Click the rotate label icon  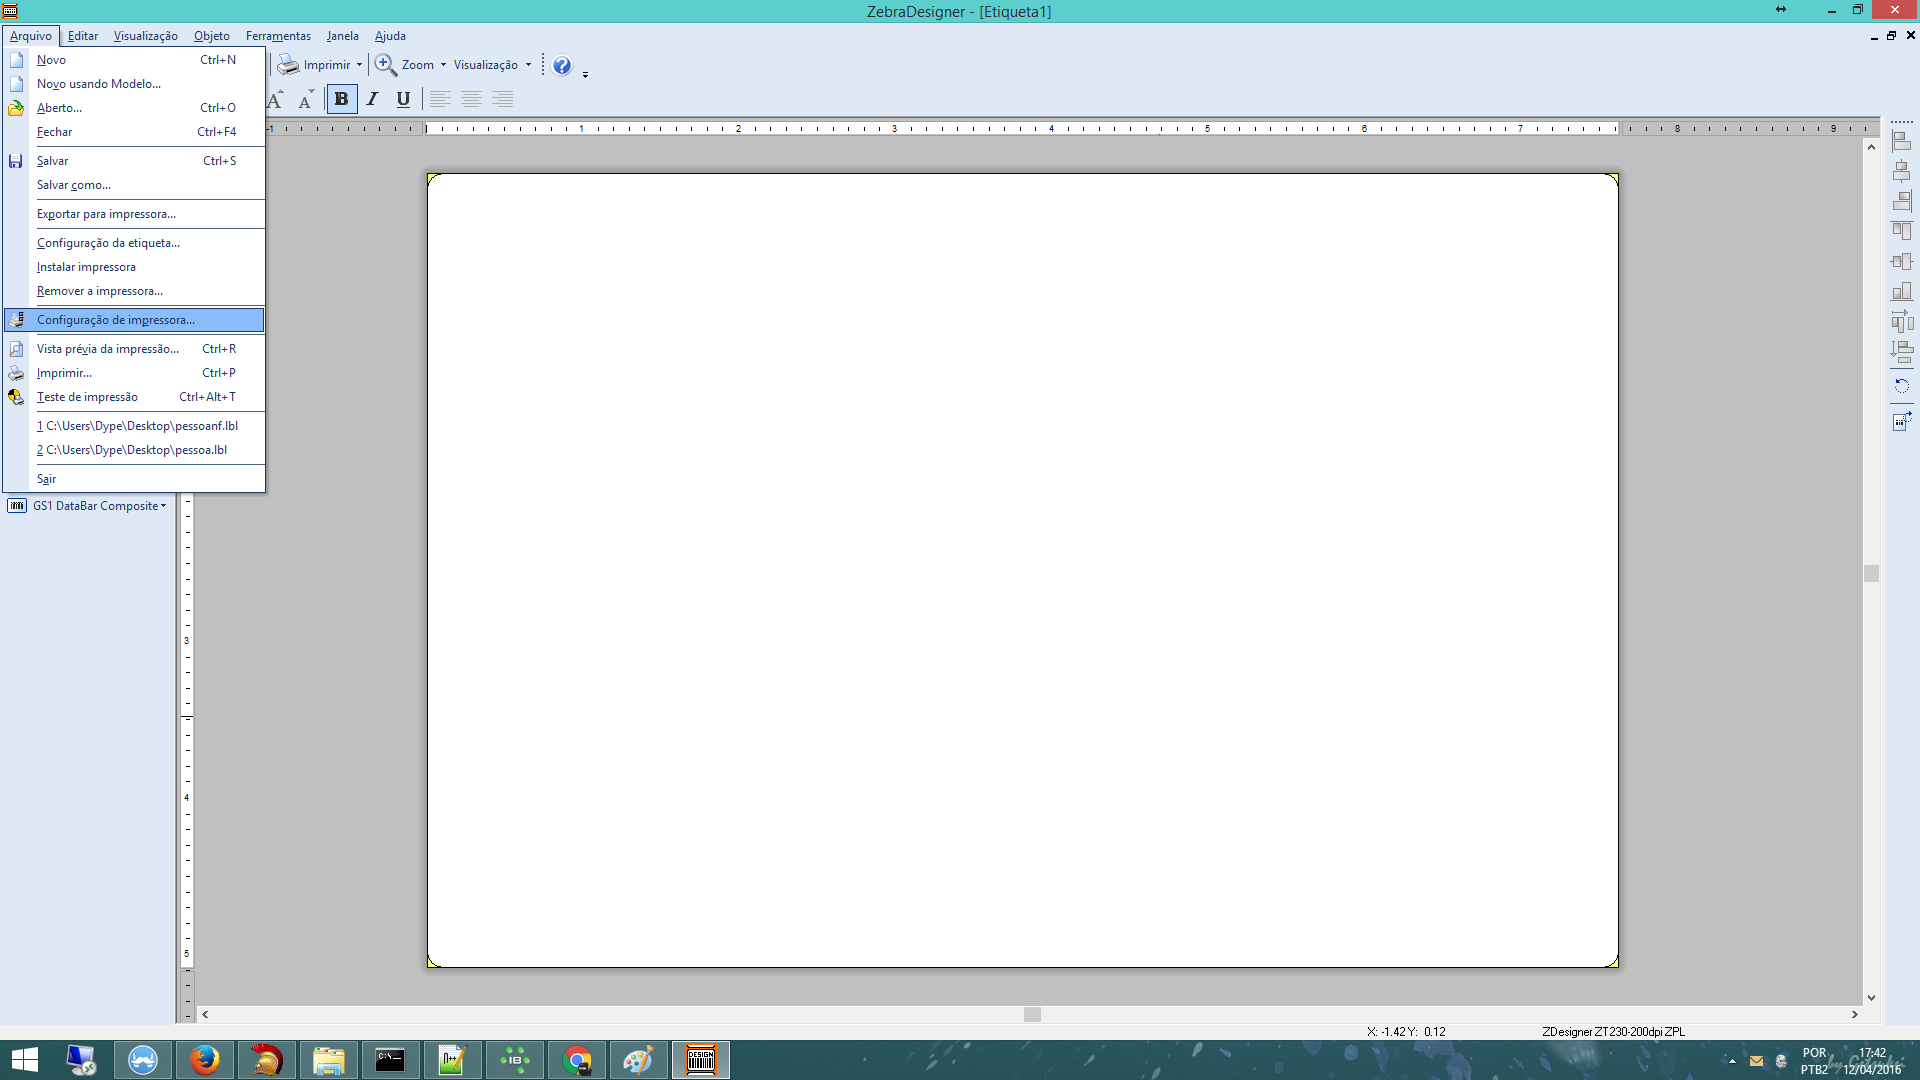coord(1902,421)
